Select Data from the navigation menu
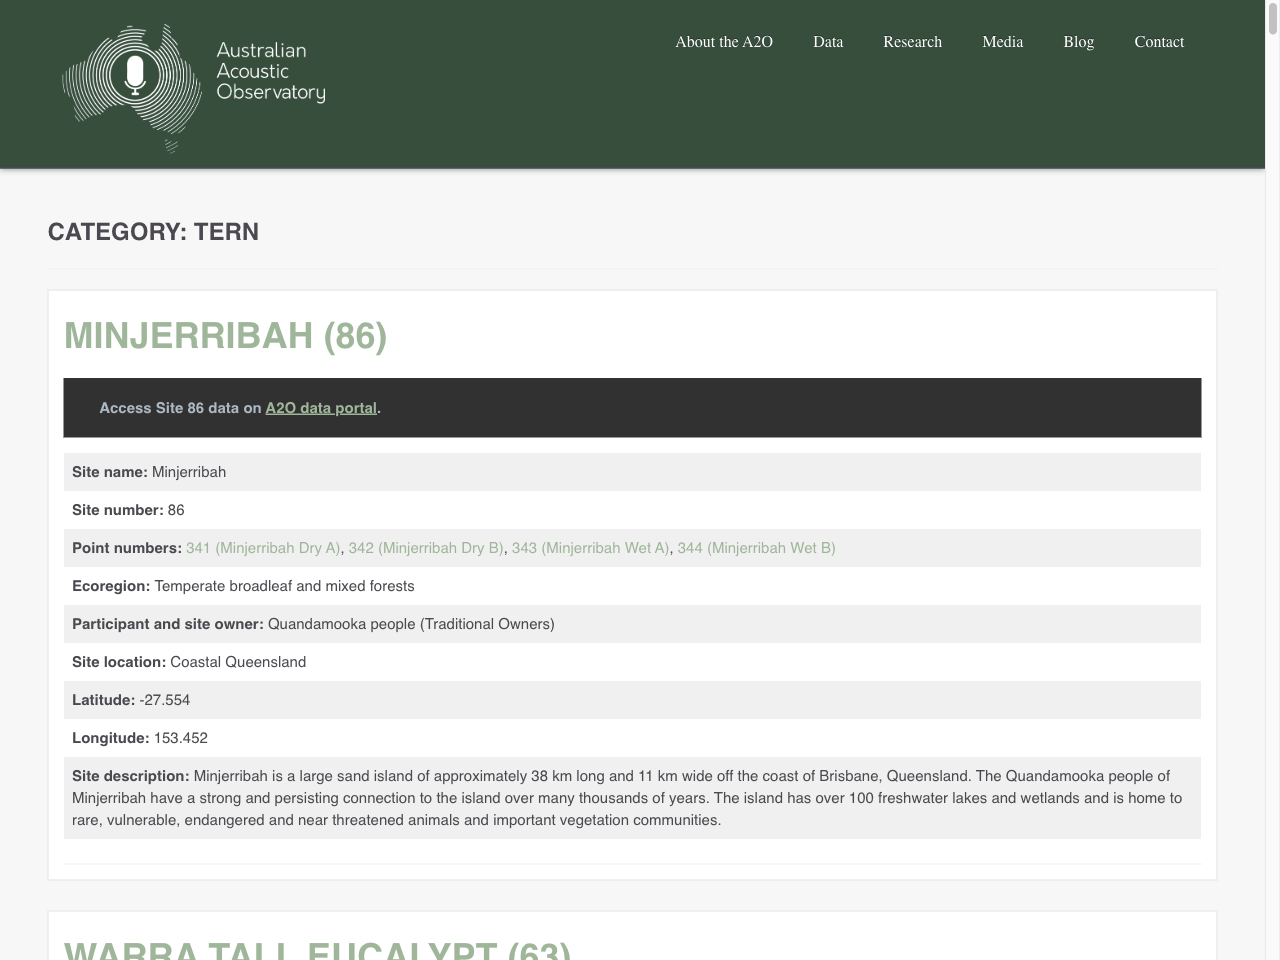 point(828,42)
